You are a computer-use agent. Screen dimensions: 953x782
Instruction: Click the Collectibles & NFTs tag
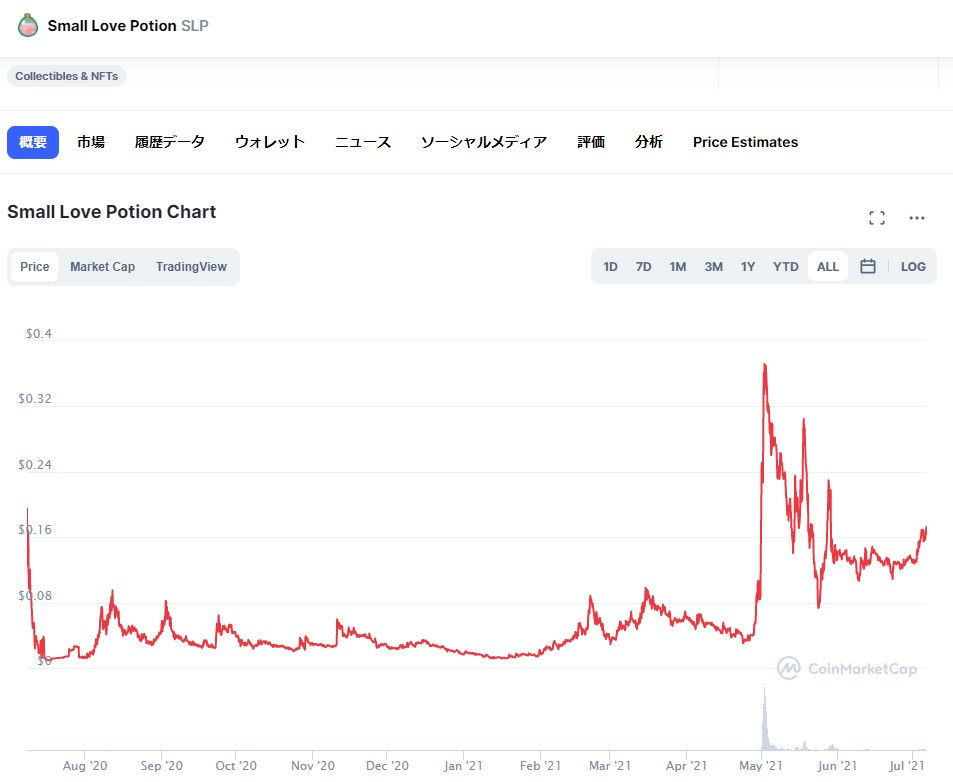tap(66, 76)
